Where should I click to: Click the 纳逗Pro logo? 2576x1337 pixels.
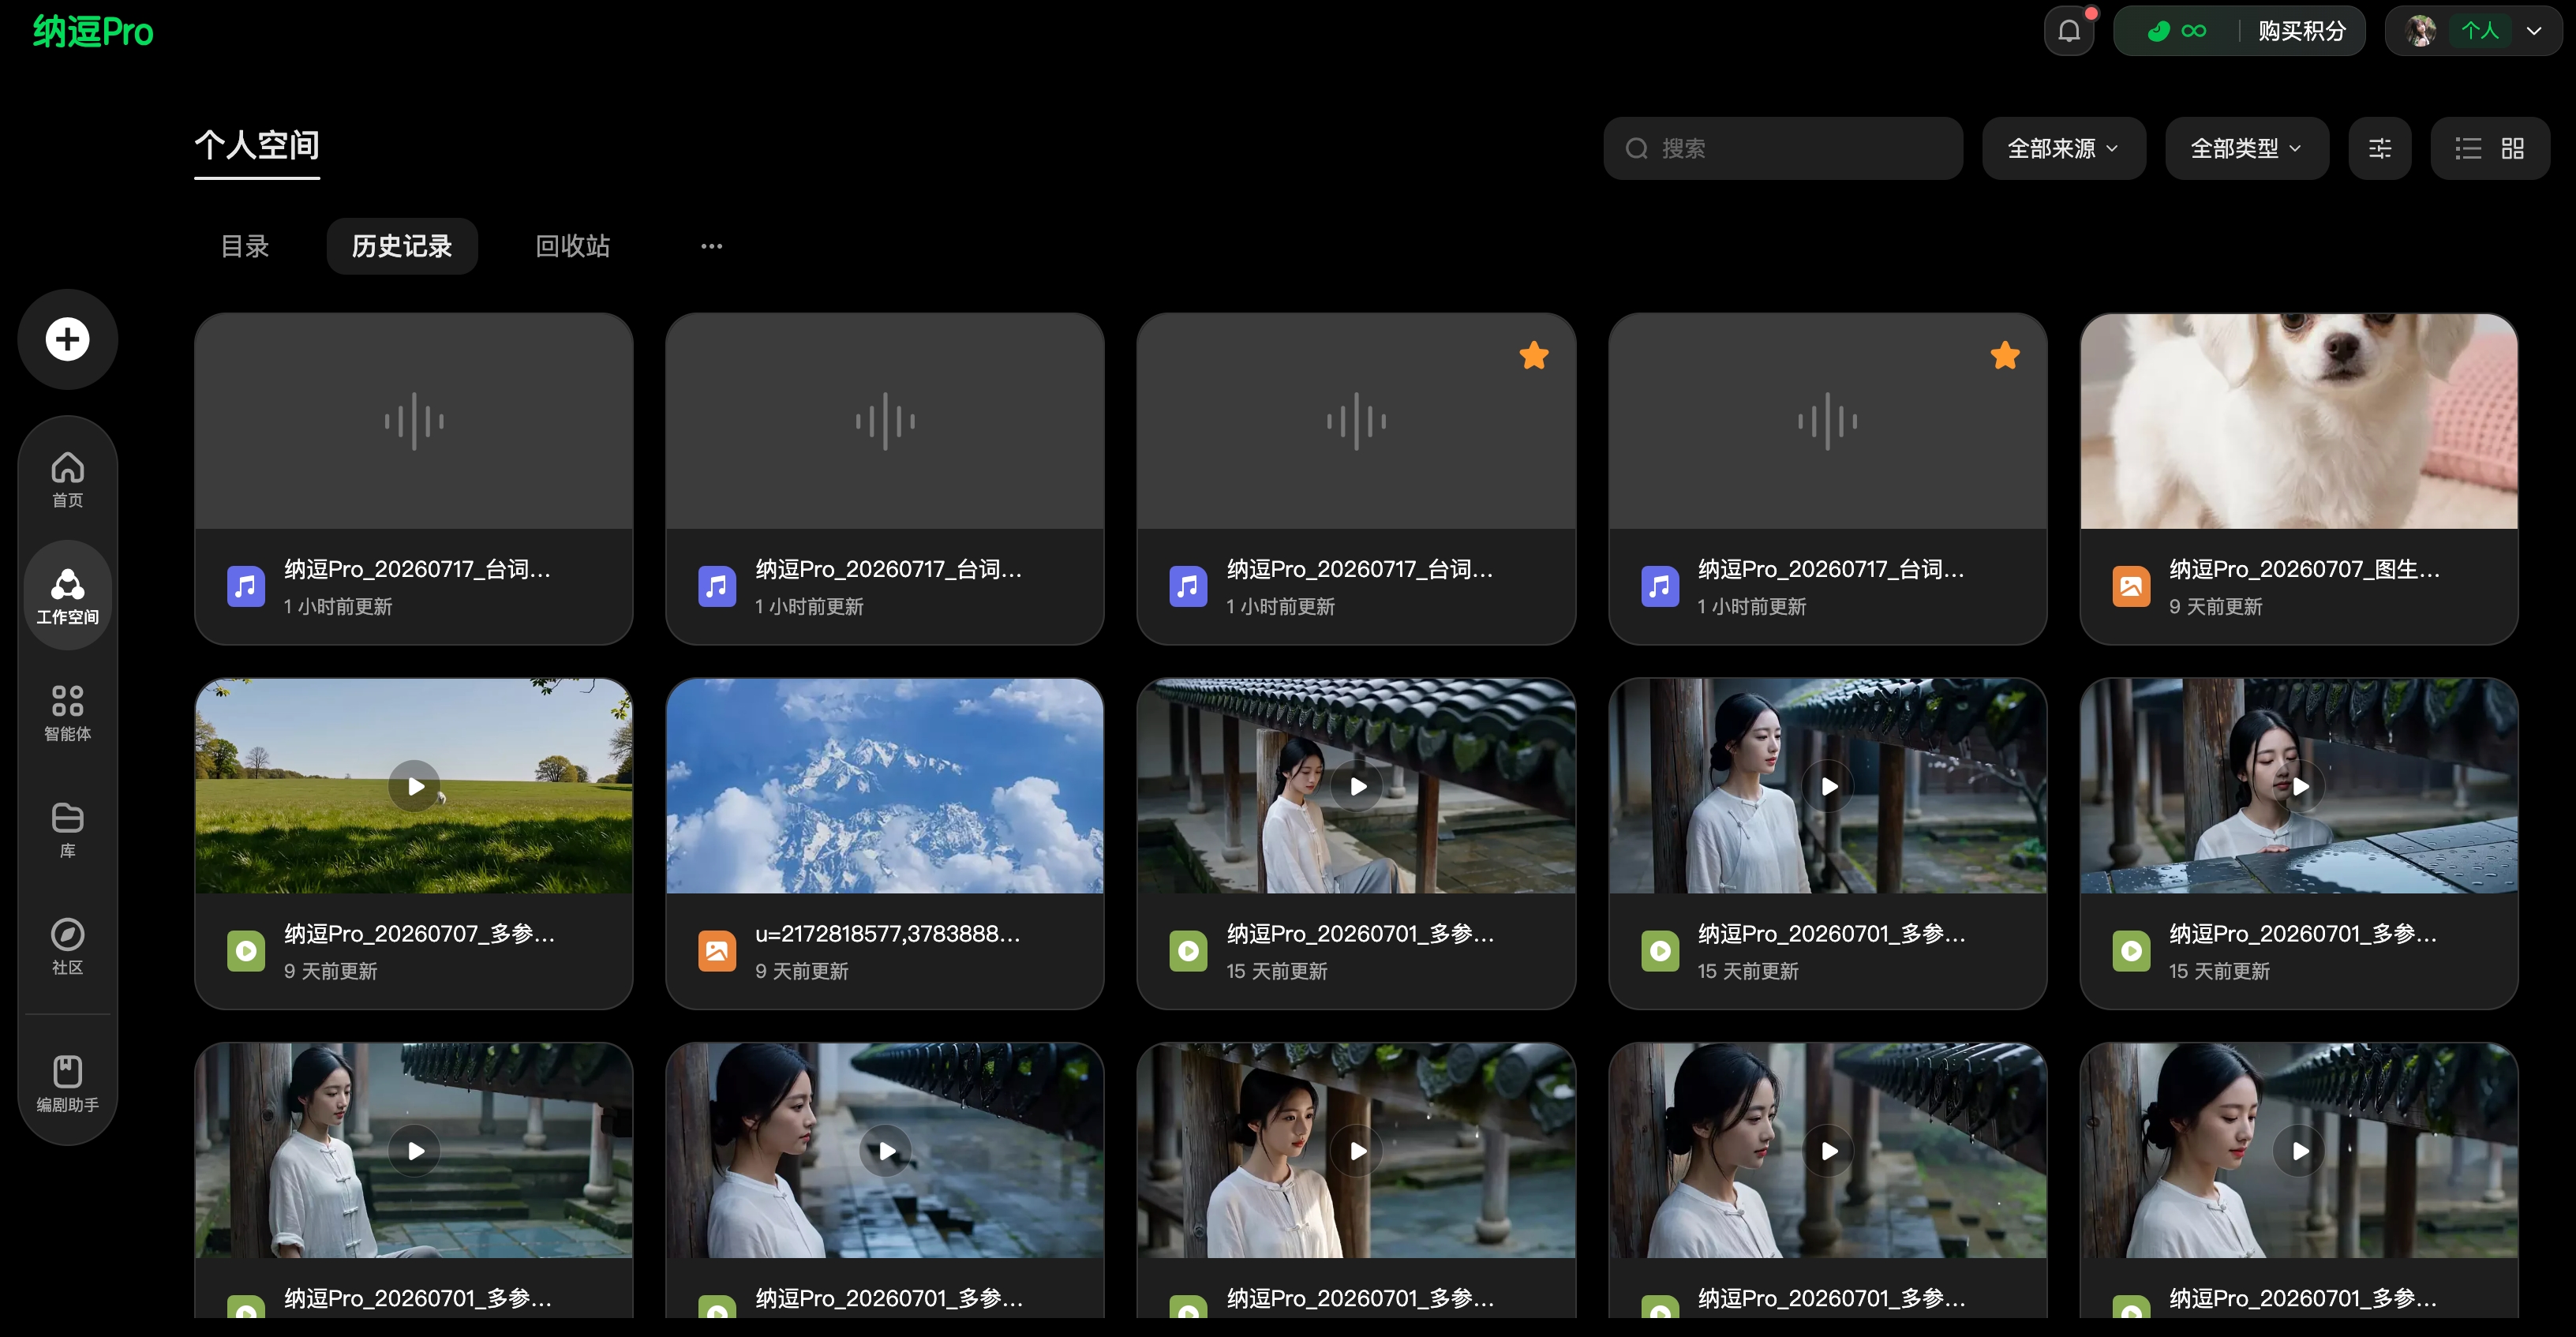pos(93,31)
